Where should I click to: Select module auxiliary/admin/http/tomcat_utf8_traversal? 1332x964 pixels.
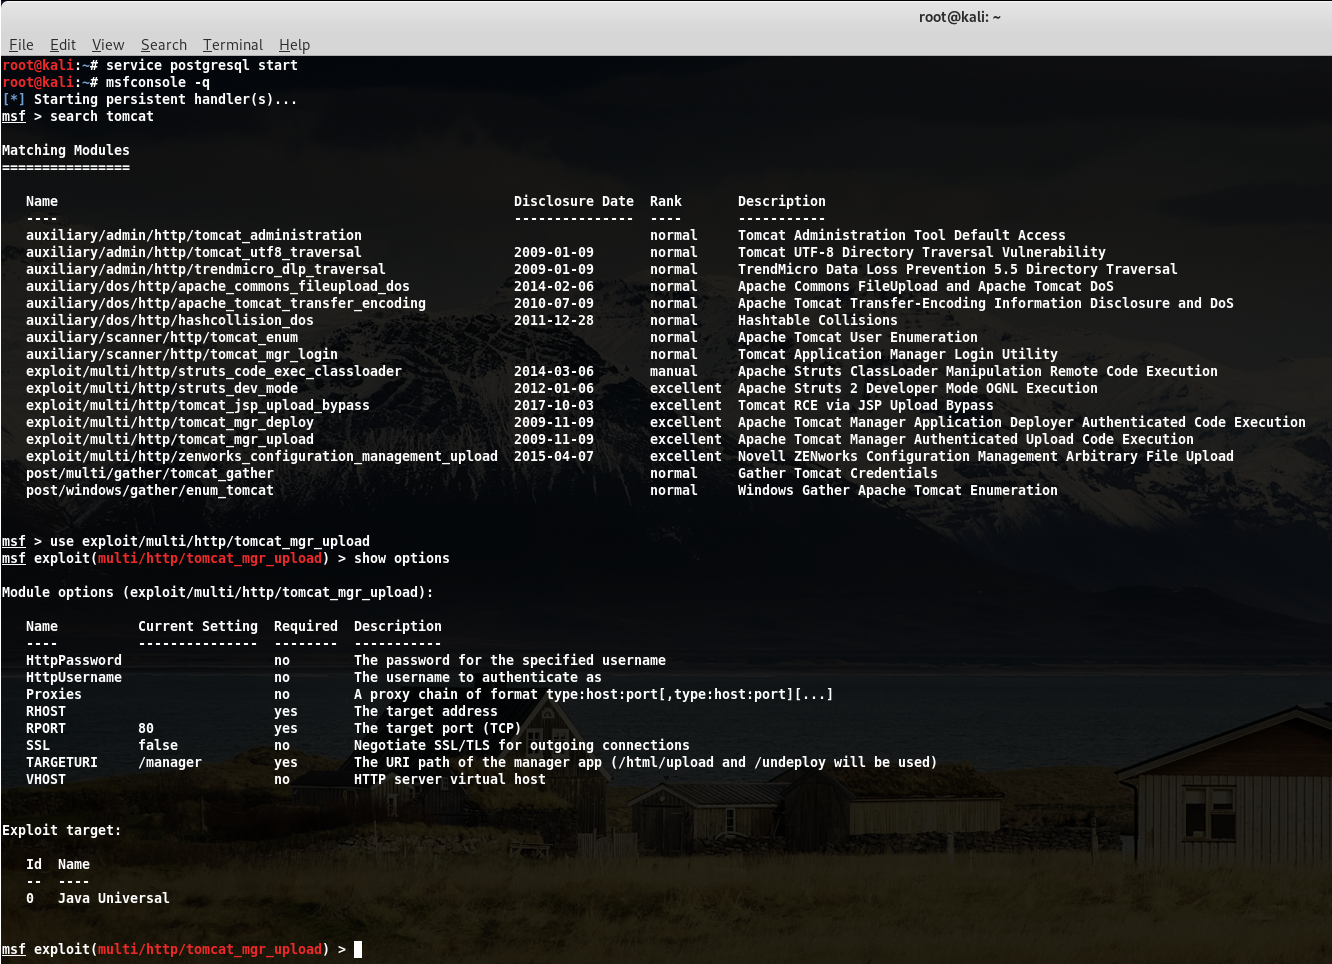coord(194,252)
